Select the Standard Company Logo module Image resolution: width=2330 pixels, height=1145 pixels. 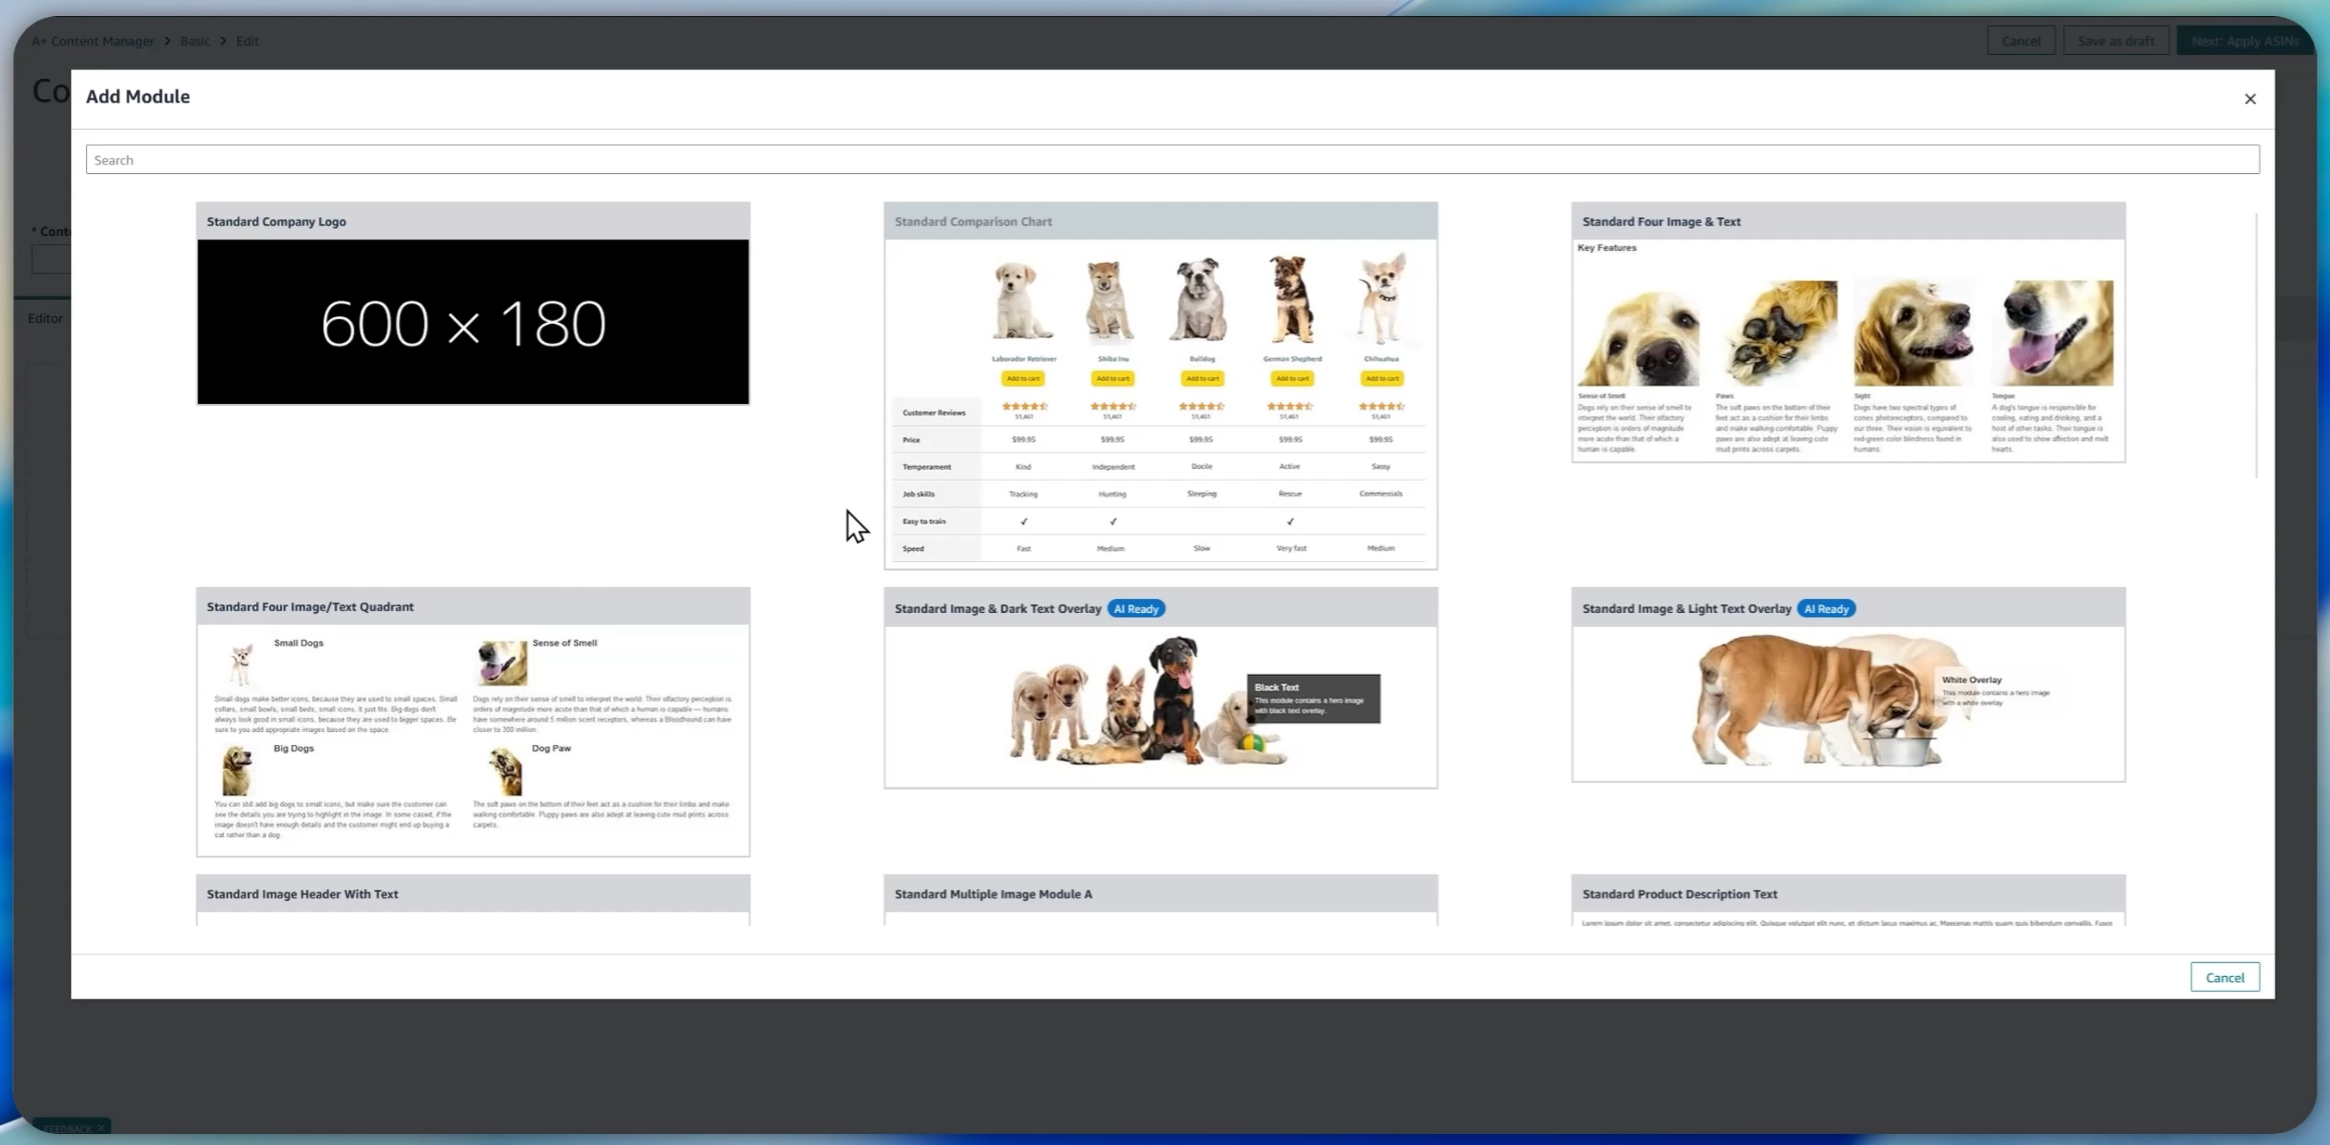pos(276,221)
